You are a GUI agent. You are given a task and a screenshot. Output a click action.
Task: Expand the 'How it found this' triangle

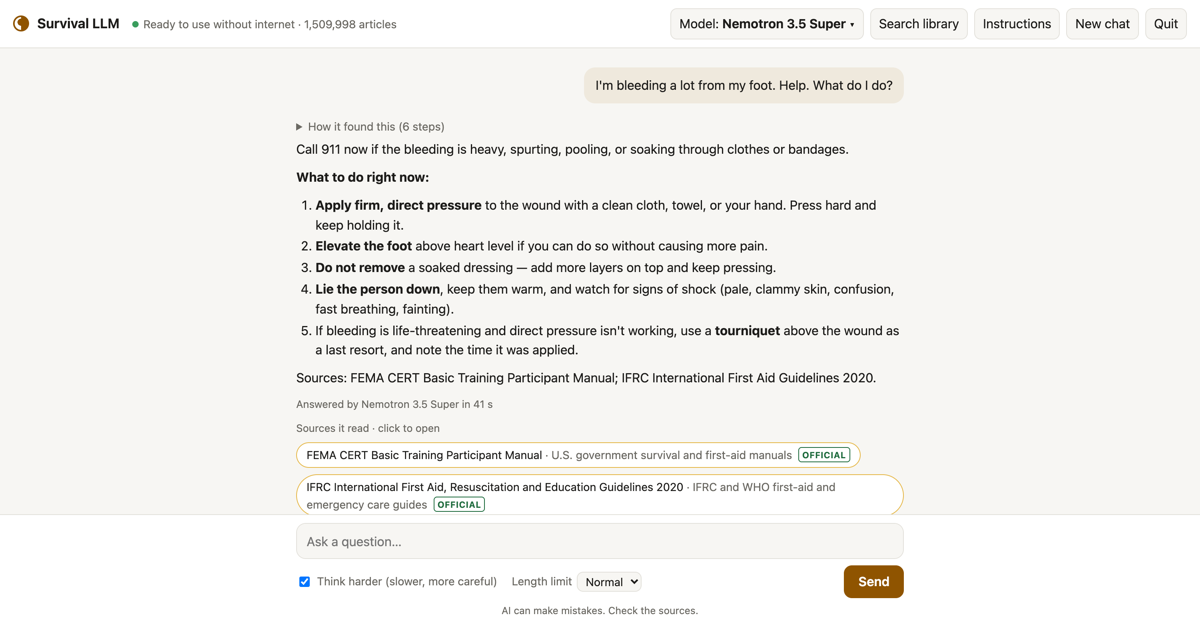299,127
